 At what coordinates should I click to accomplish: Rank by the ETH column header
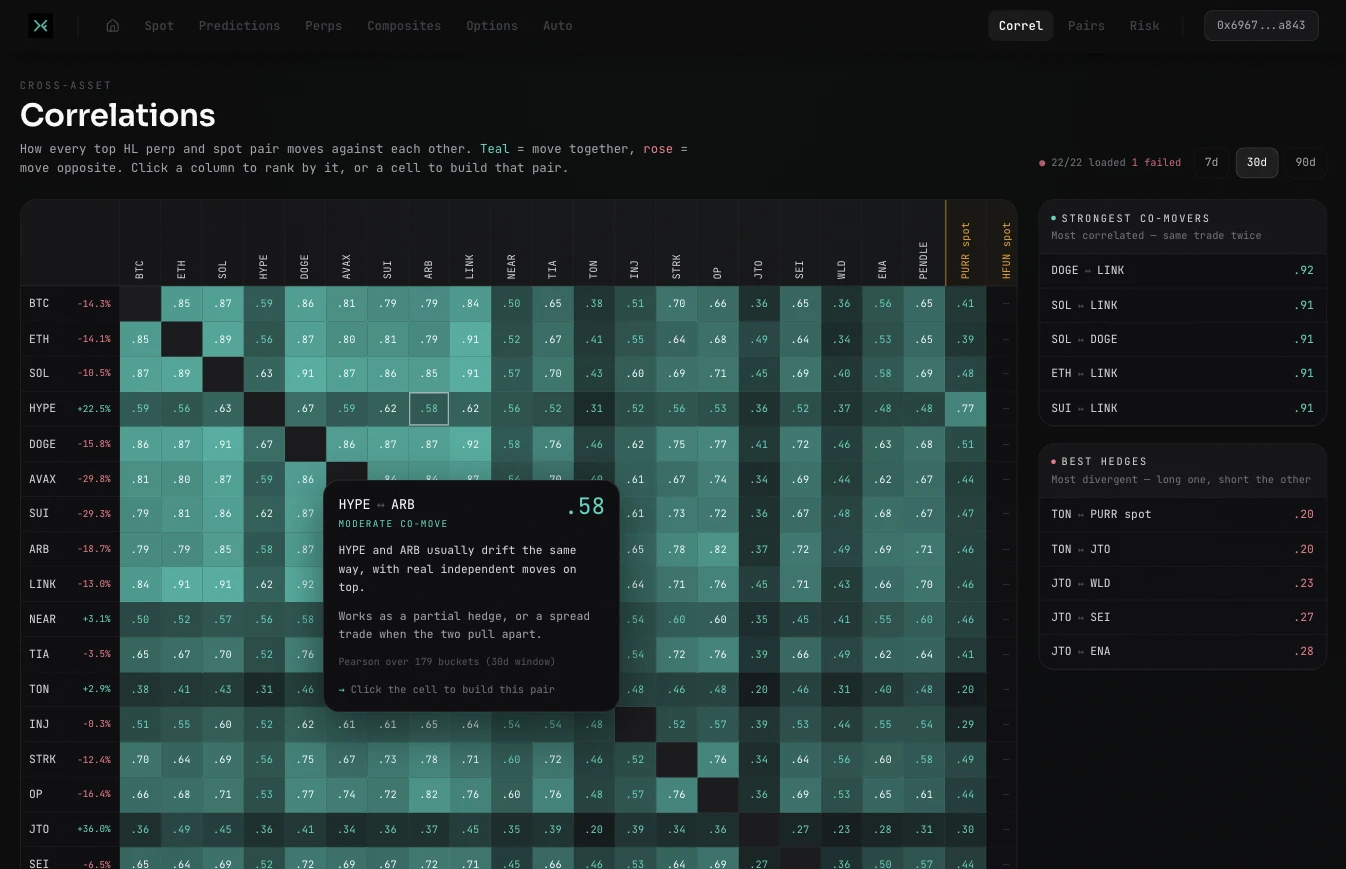coord(181,243)
